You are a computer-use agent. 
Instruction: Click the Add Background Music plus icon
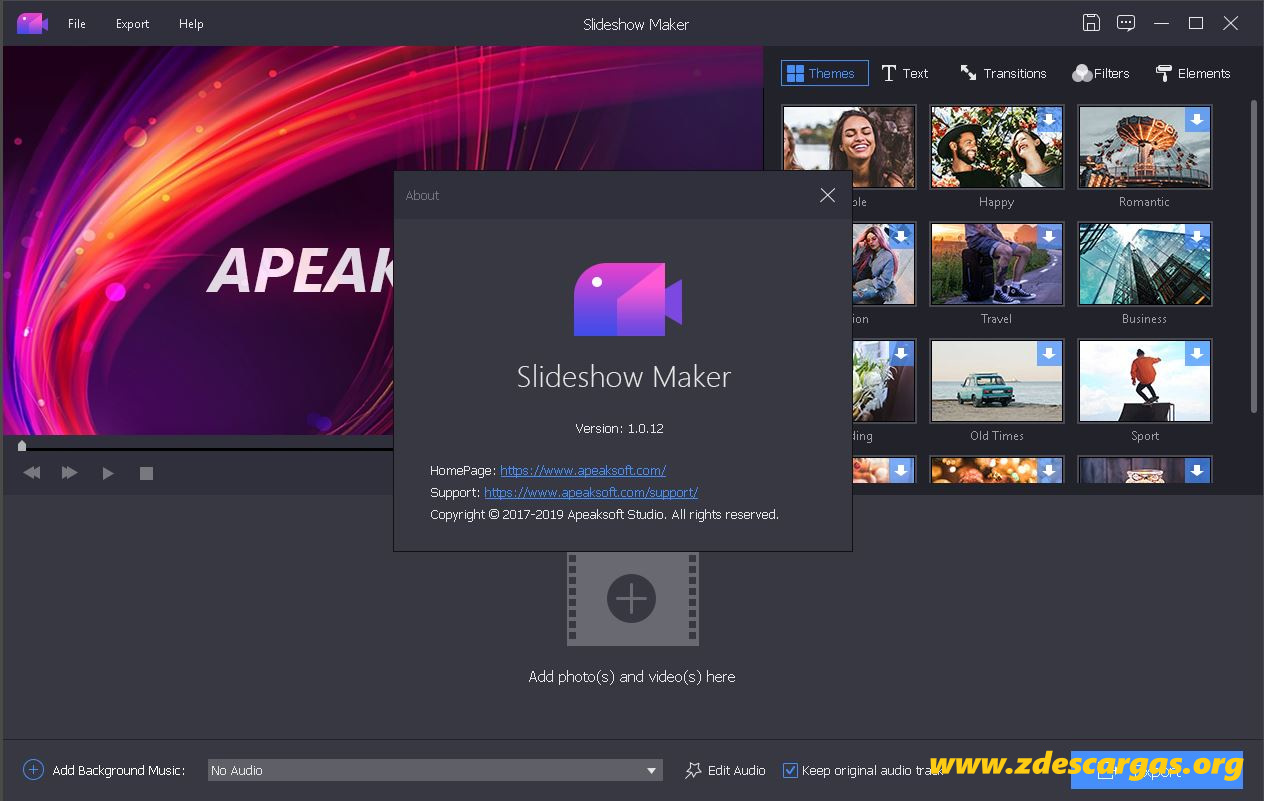tap(33, 770)
